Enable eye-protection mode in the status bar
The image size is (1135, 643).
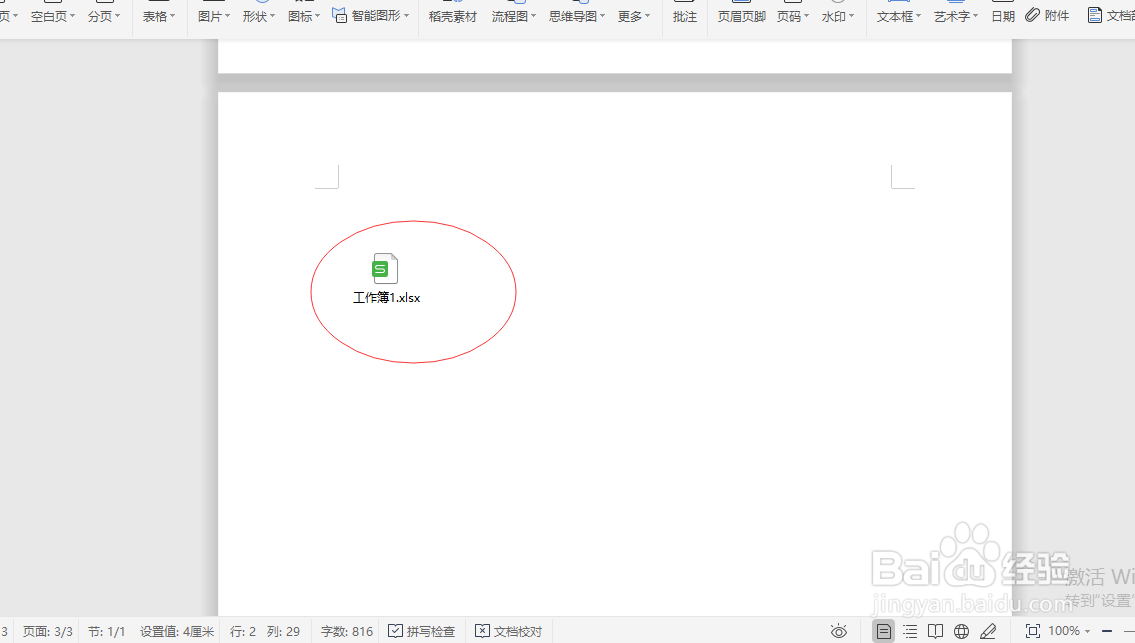point(838,631)
